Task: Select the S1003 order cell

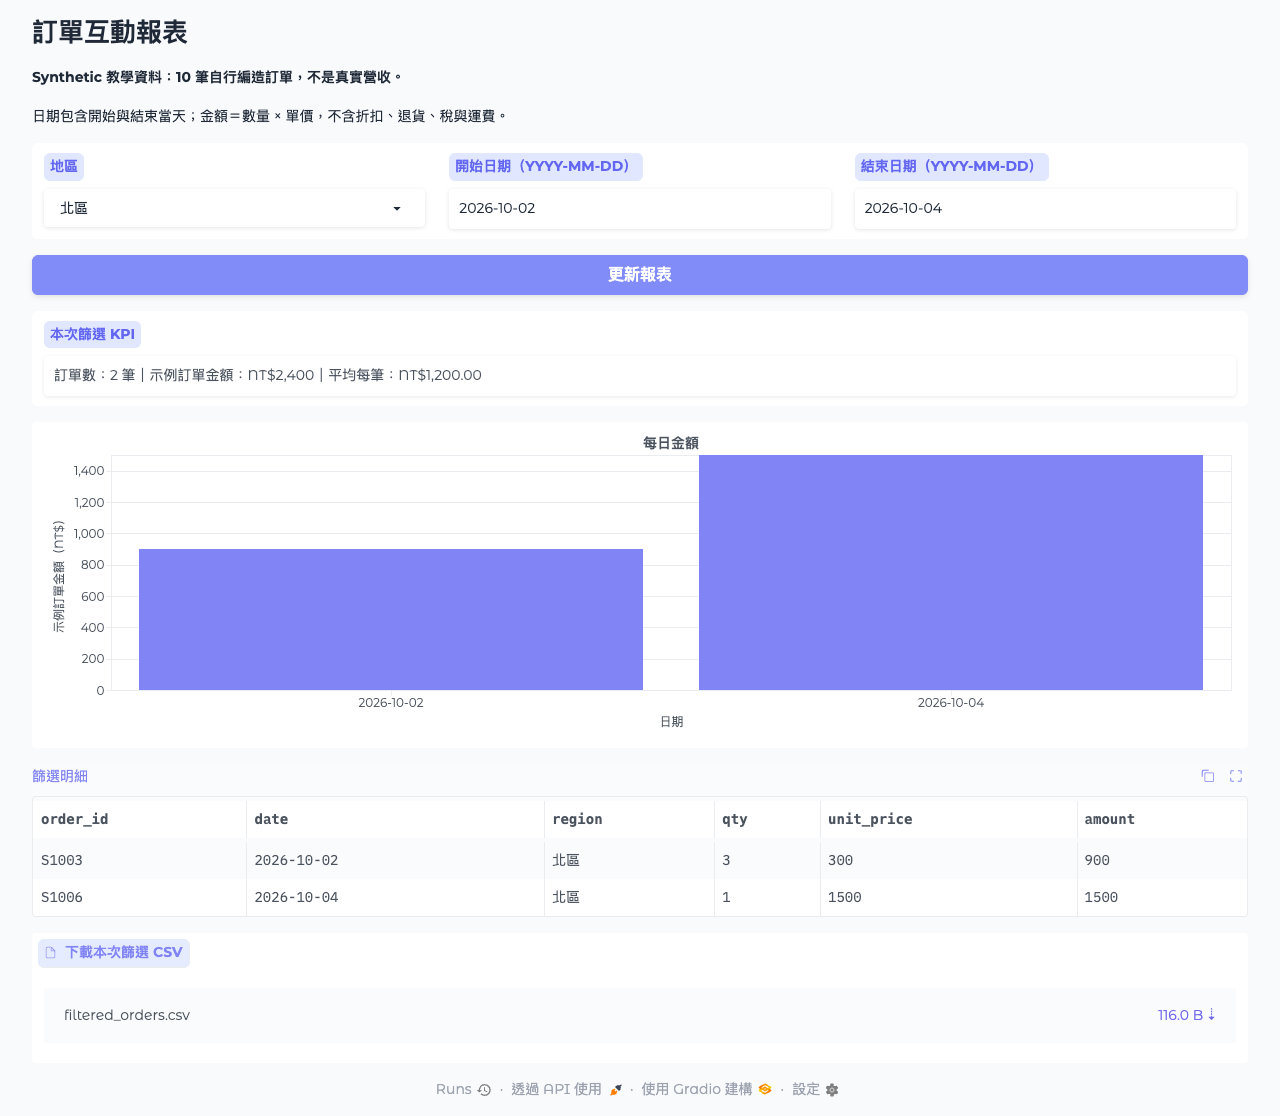Action: click(x=139, y=860)
